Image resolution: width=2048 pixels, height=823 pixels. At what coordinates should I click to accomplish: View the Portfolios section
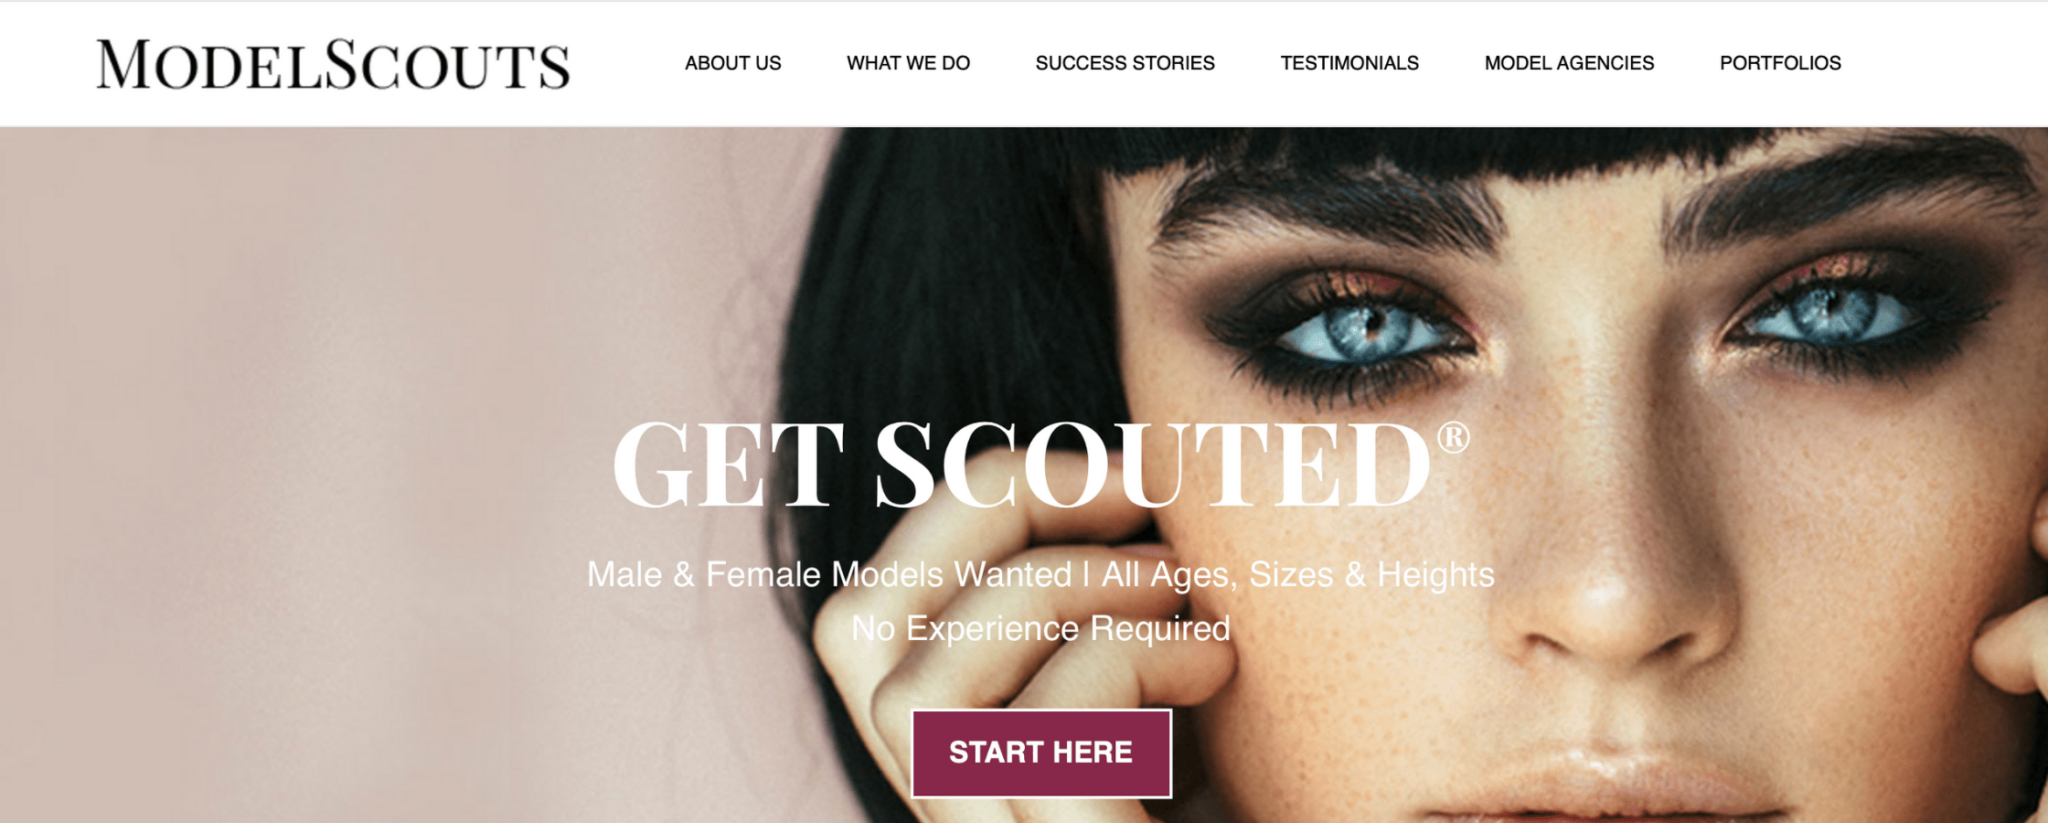pyautogui.click(x=1780, y=63)
